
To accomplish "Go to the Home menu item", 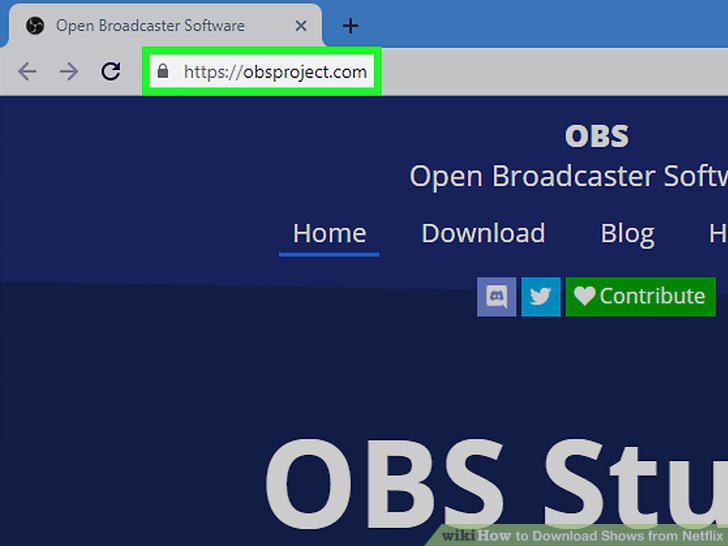I will tap(329, 233).
